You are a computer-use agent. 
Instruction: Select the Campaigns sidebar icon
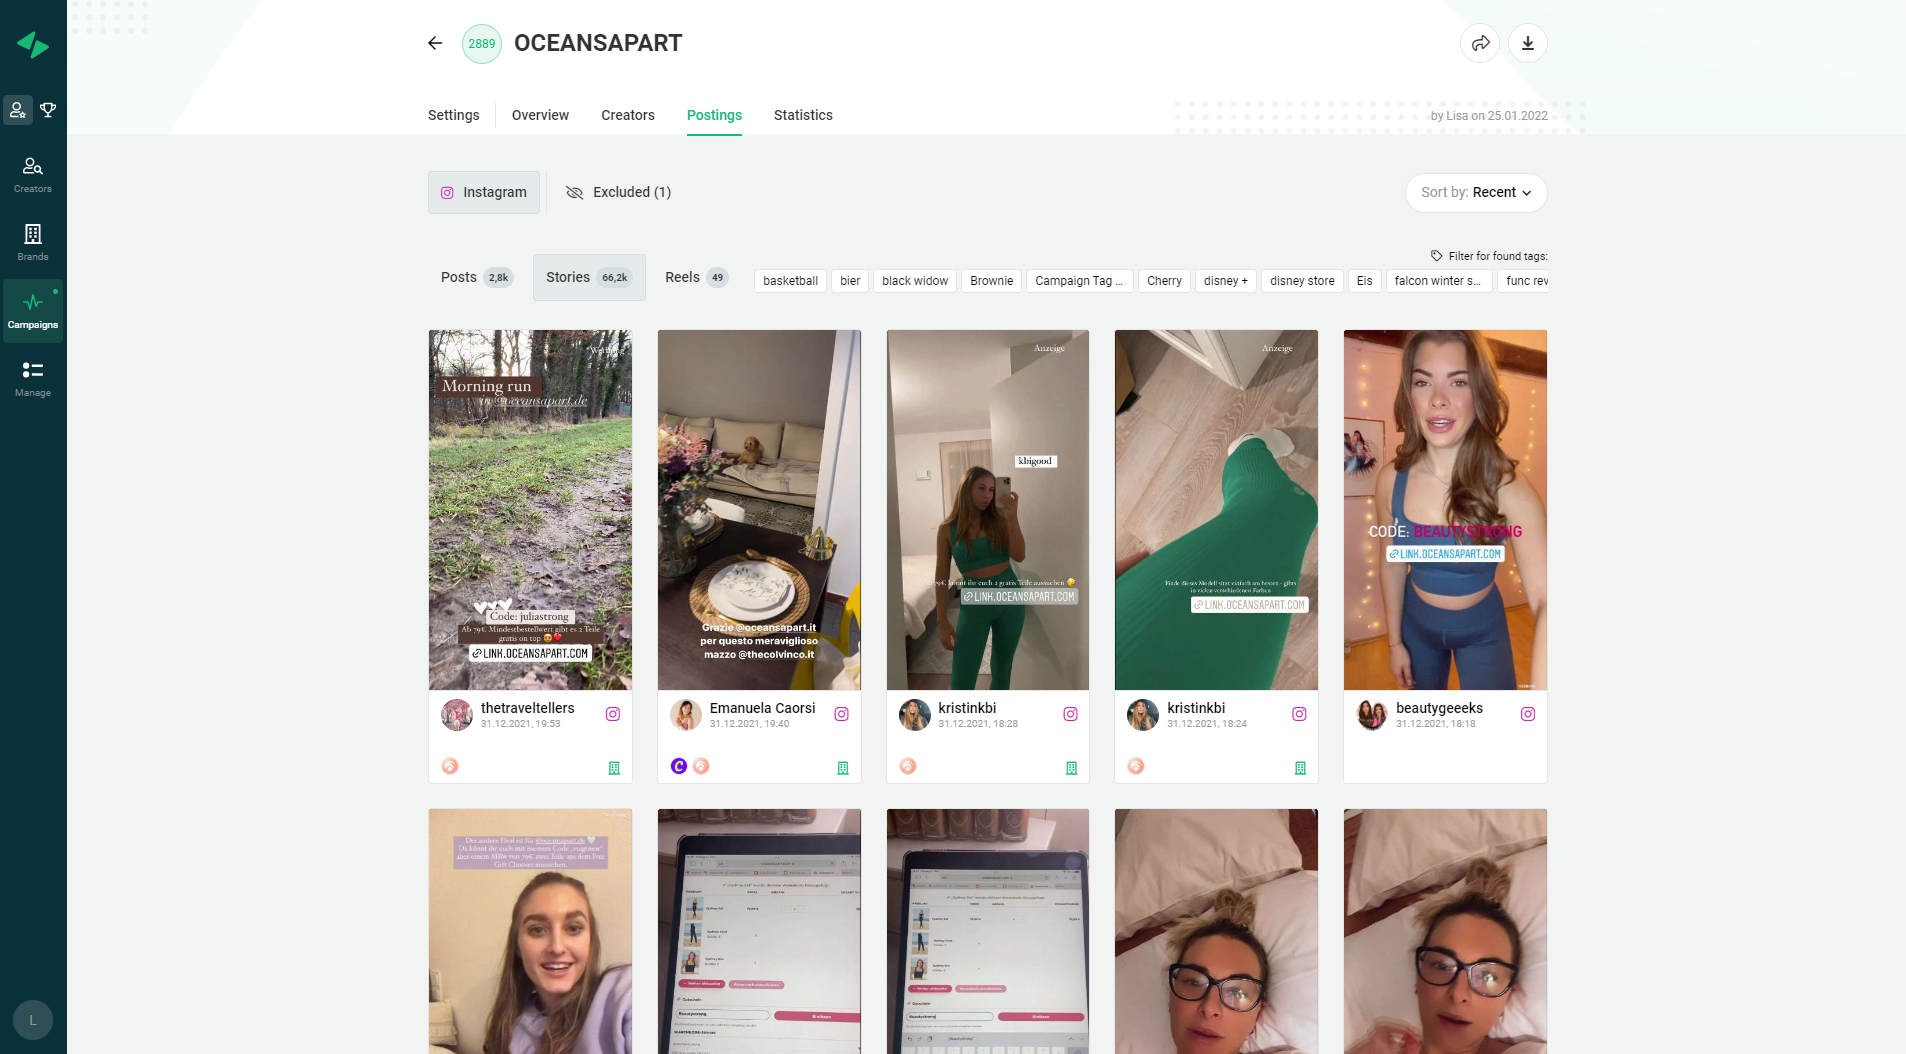click(x=32, y=310)
